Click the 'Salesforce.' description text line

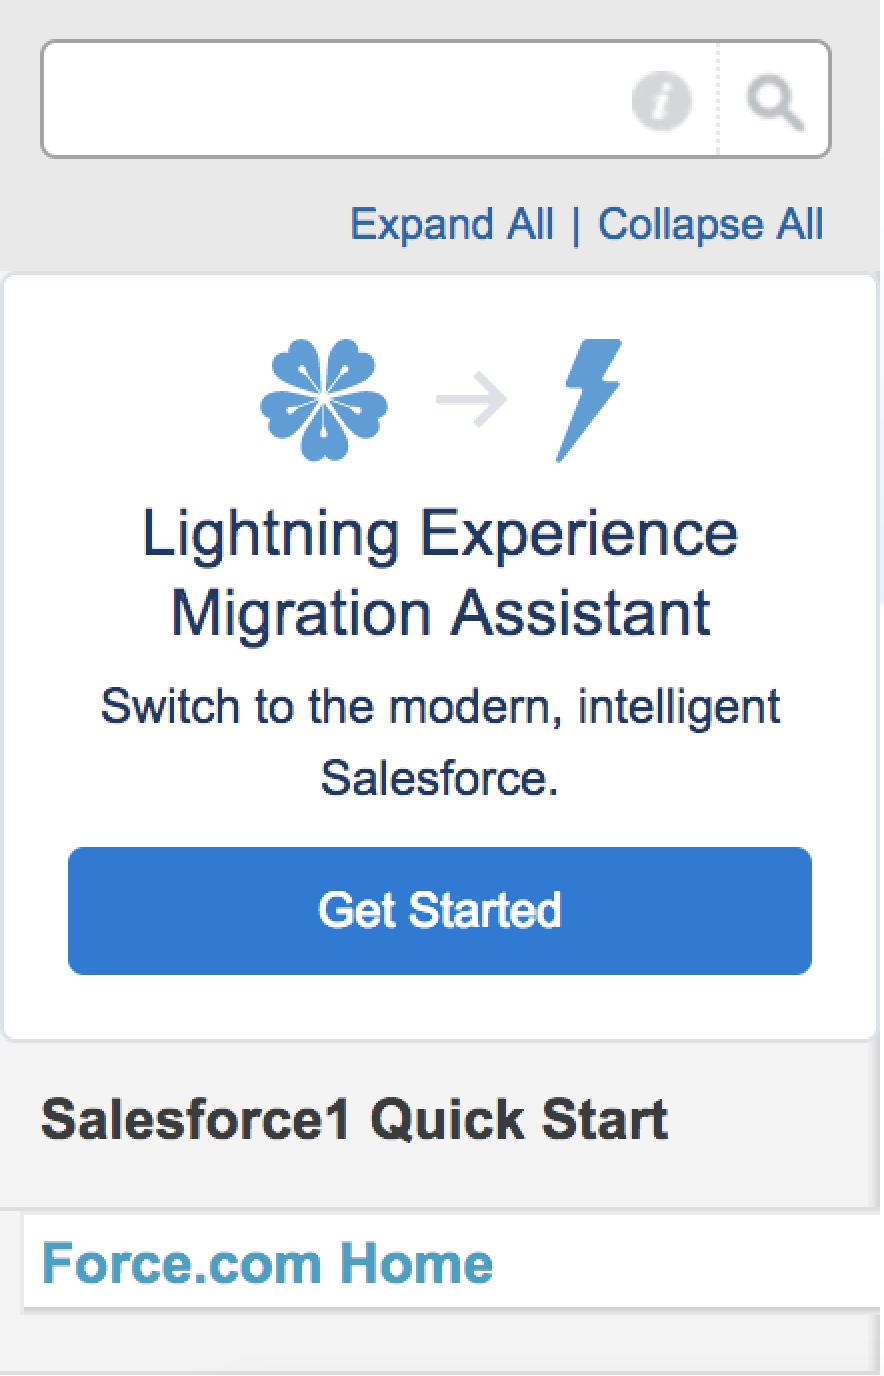(x=440, y=777)
